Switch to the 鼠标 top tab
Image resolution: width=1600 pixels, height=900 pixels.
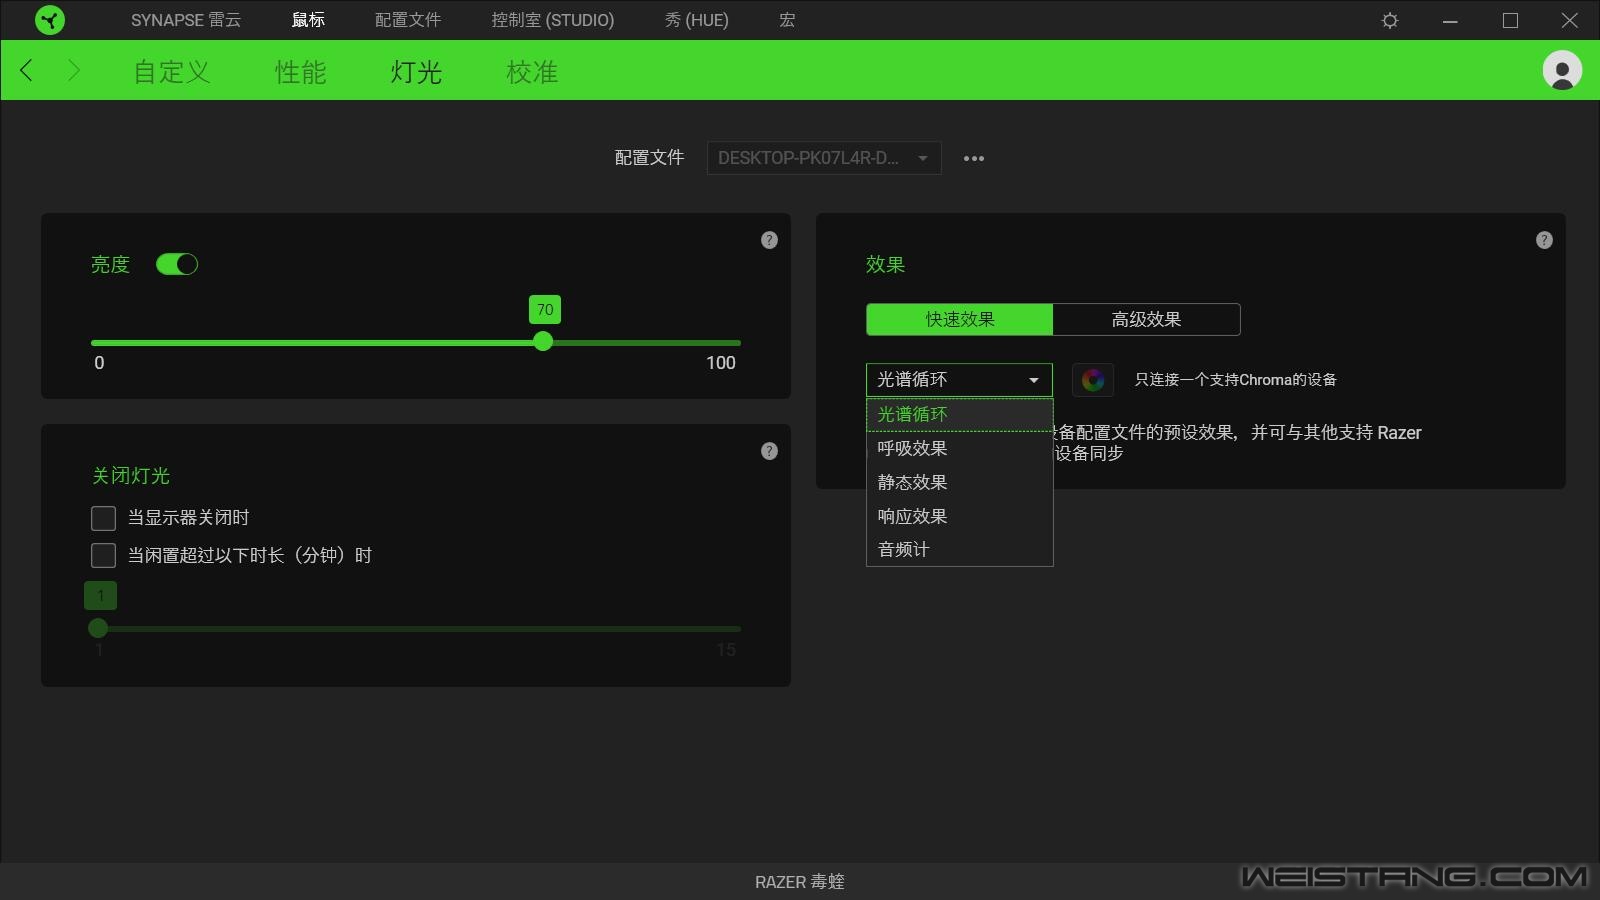pos(308,20)
